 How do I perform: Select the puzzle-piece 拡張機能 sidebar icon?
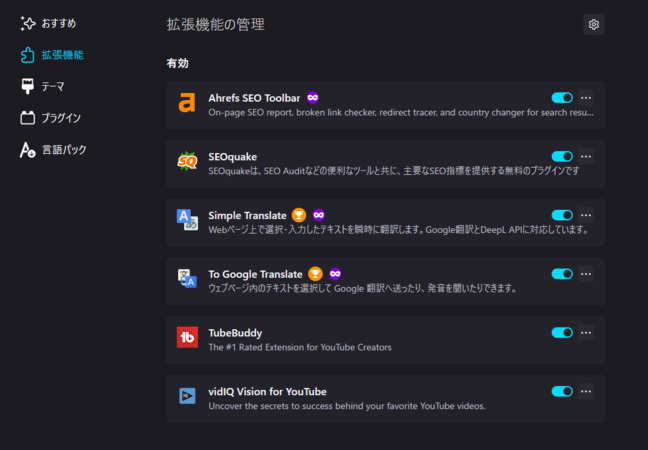coord(28,55)
